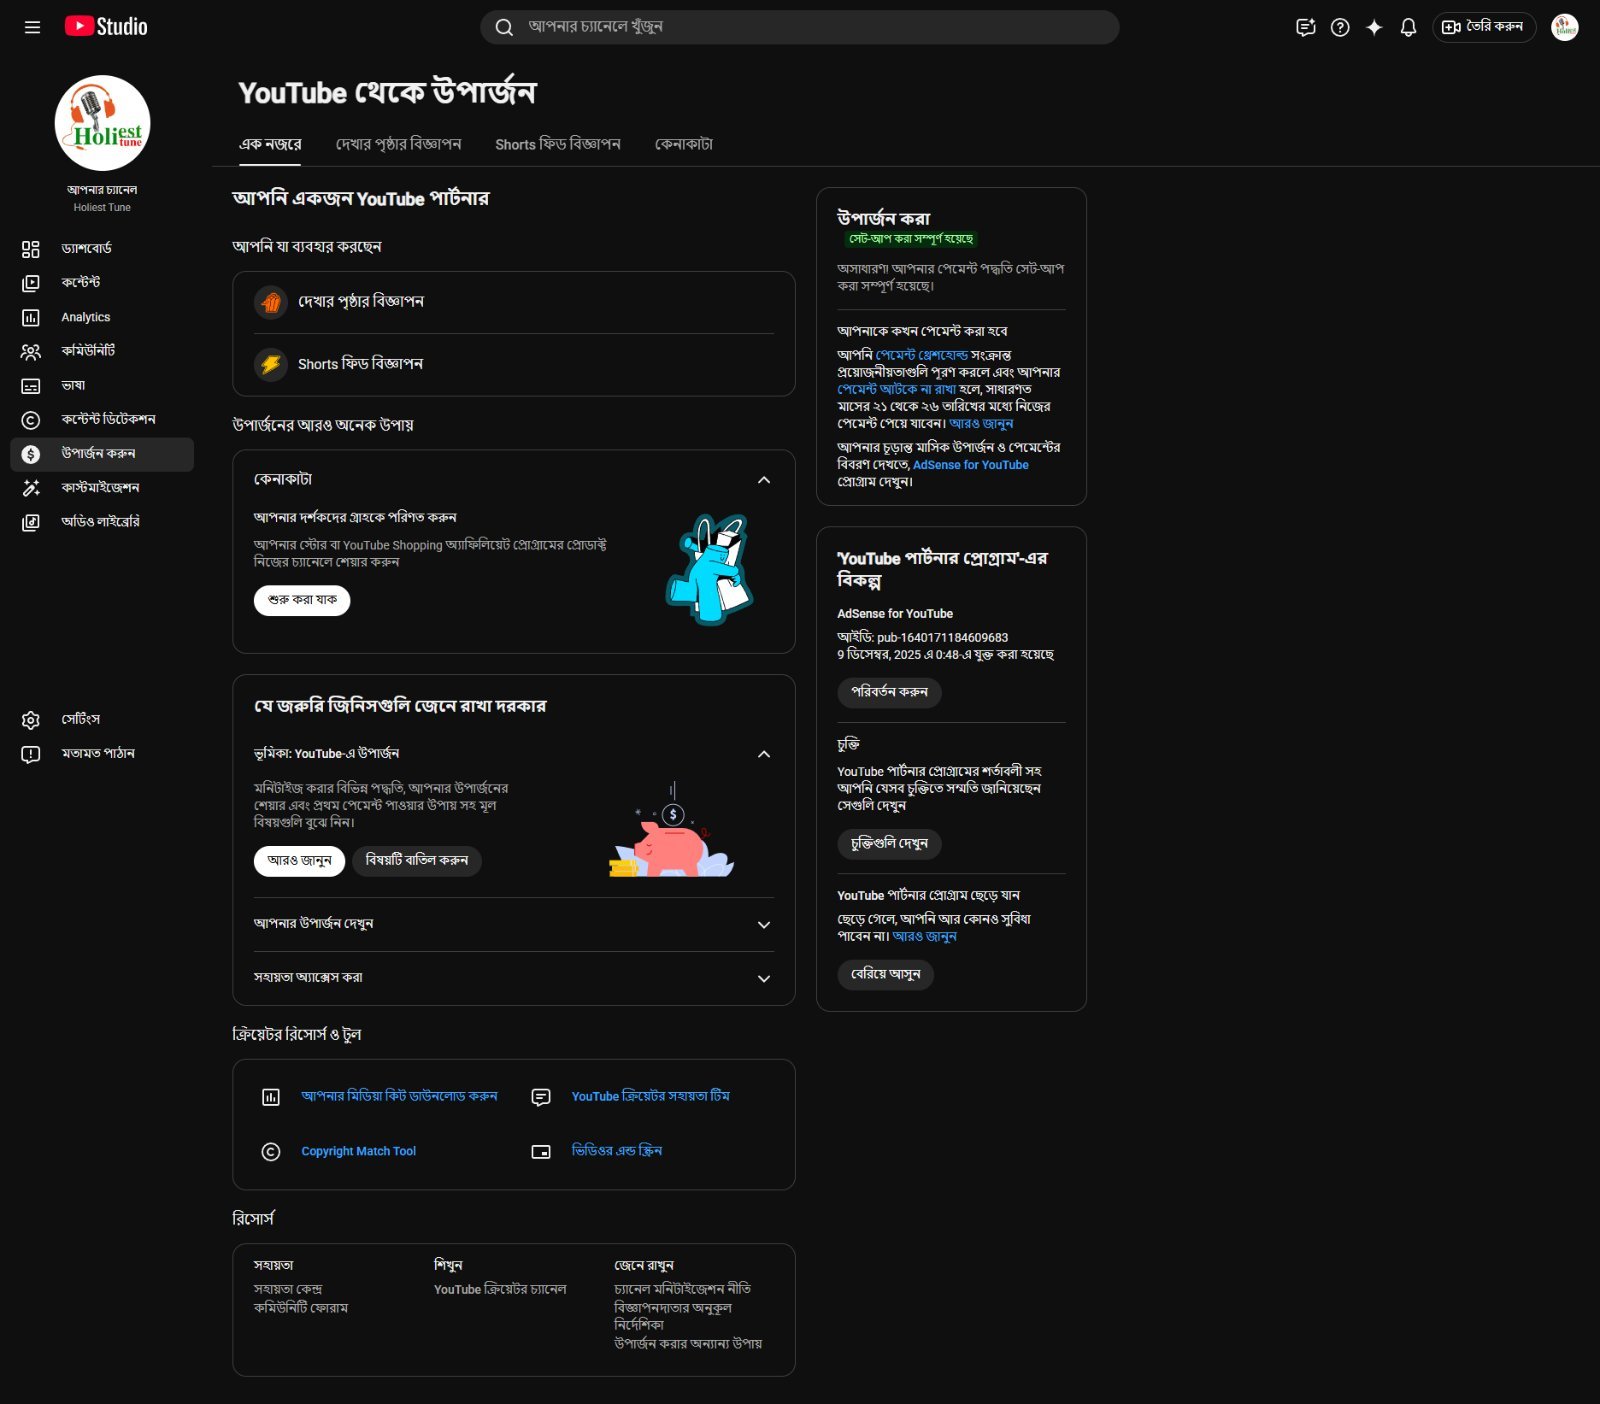Open কমিউনিটি ফোরাম community forum link
The height and width of the screenshot is (1404, 1600).
point(300,1308)
